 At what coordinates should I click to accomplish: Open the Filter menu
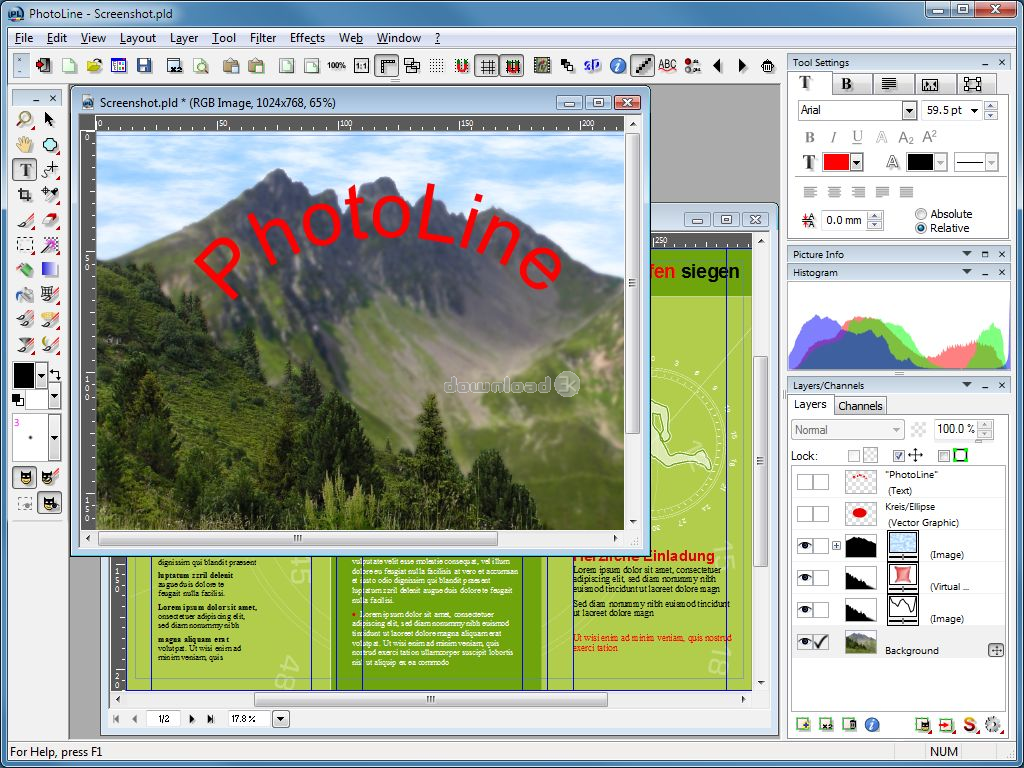263,38
